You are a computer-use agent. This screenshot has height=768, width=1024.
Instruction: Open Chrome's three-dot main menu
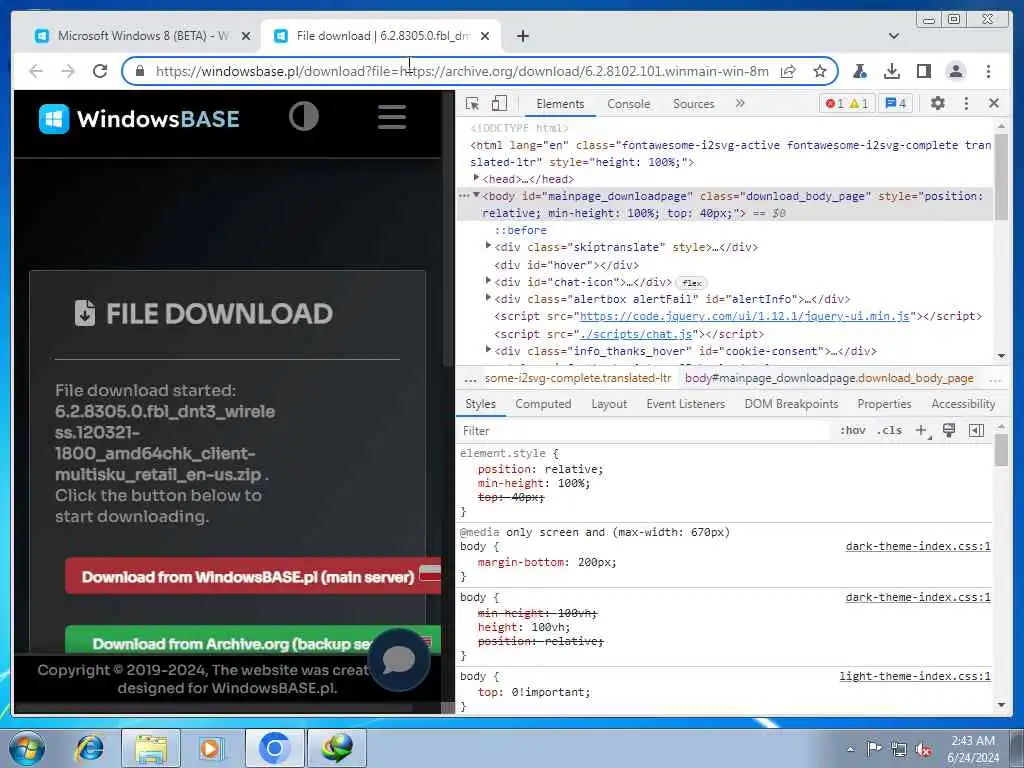click(x=988, y=71)
